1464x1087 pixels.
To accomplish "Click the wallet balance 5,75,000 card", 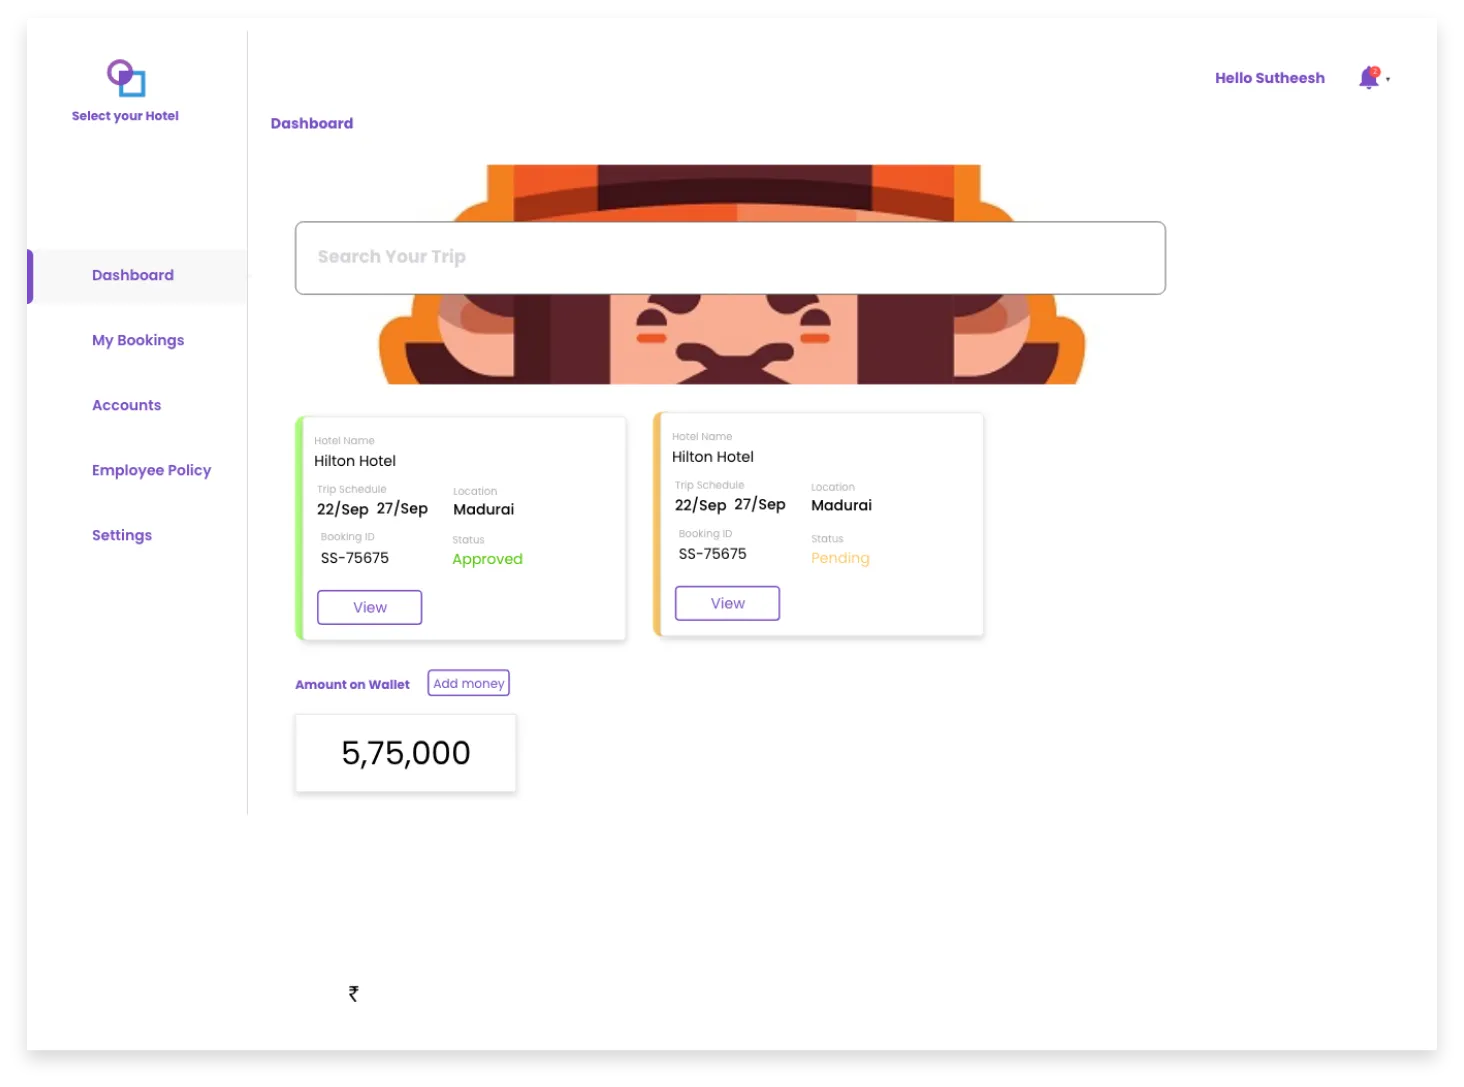I will (x=405, y=753).
